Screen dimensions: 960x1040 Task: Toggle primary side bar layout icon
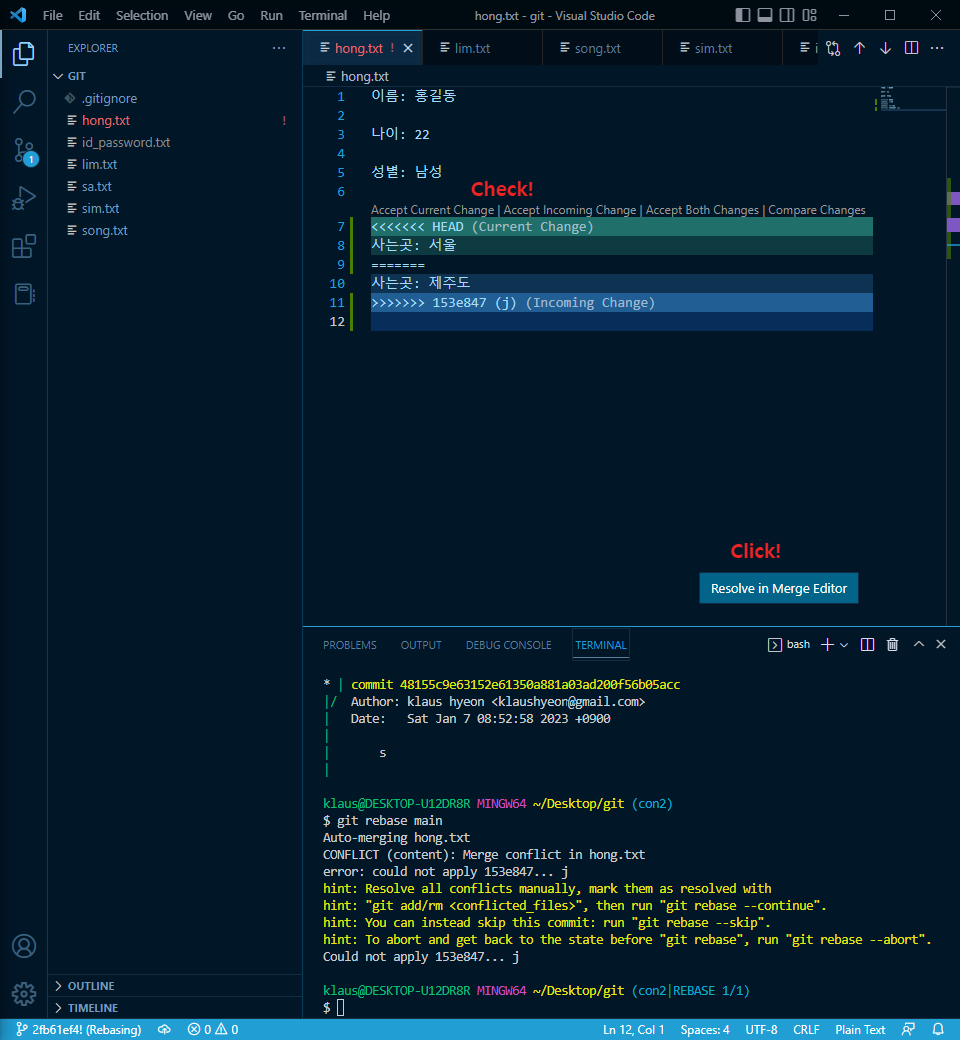point(743,15)
